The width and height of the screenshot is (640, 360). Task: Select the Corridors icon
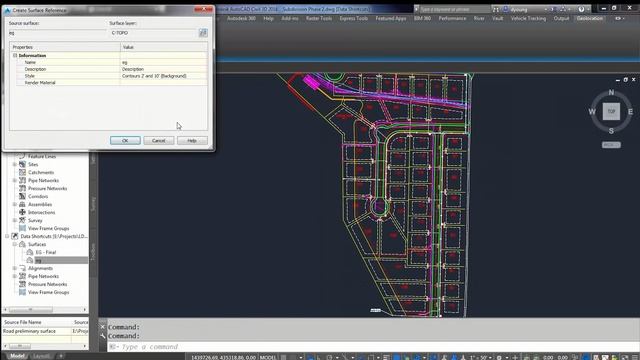click(22, 196)
